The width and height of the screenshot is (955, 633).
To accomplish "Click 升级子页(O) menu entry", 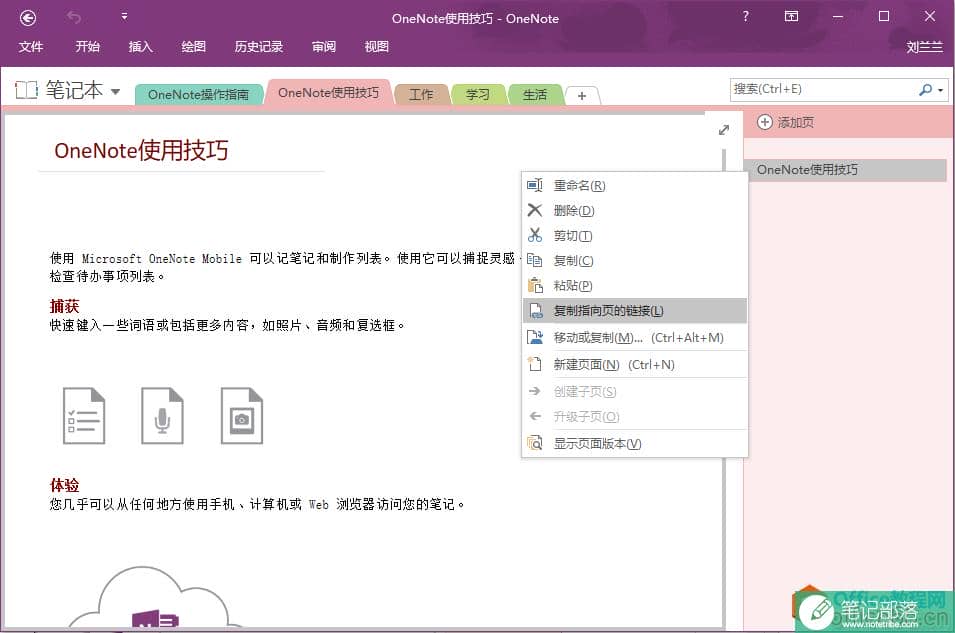I will (x=635, y=416).
